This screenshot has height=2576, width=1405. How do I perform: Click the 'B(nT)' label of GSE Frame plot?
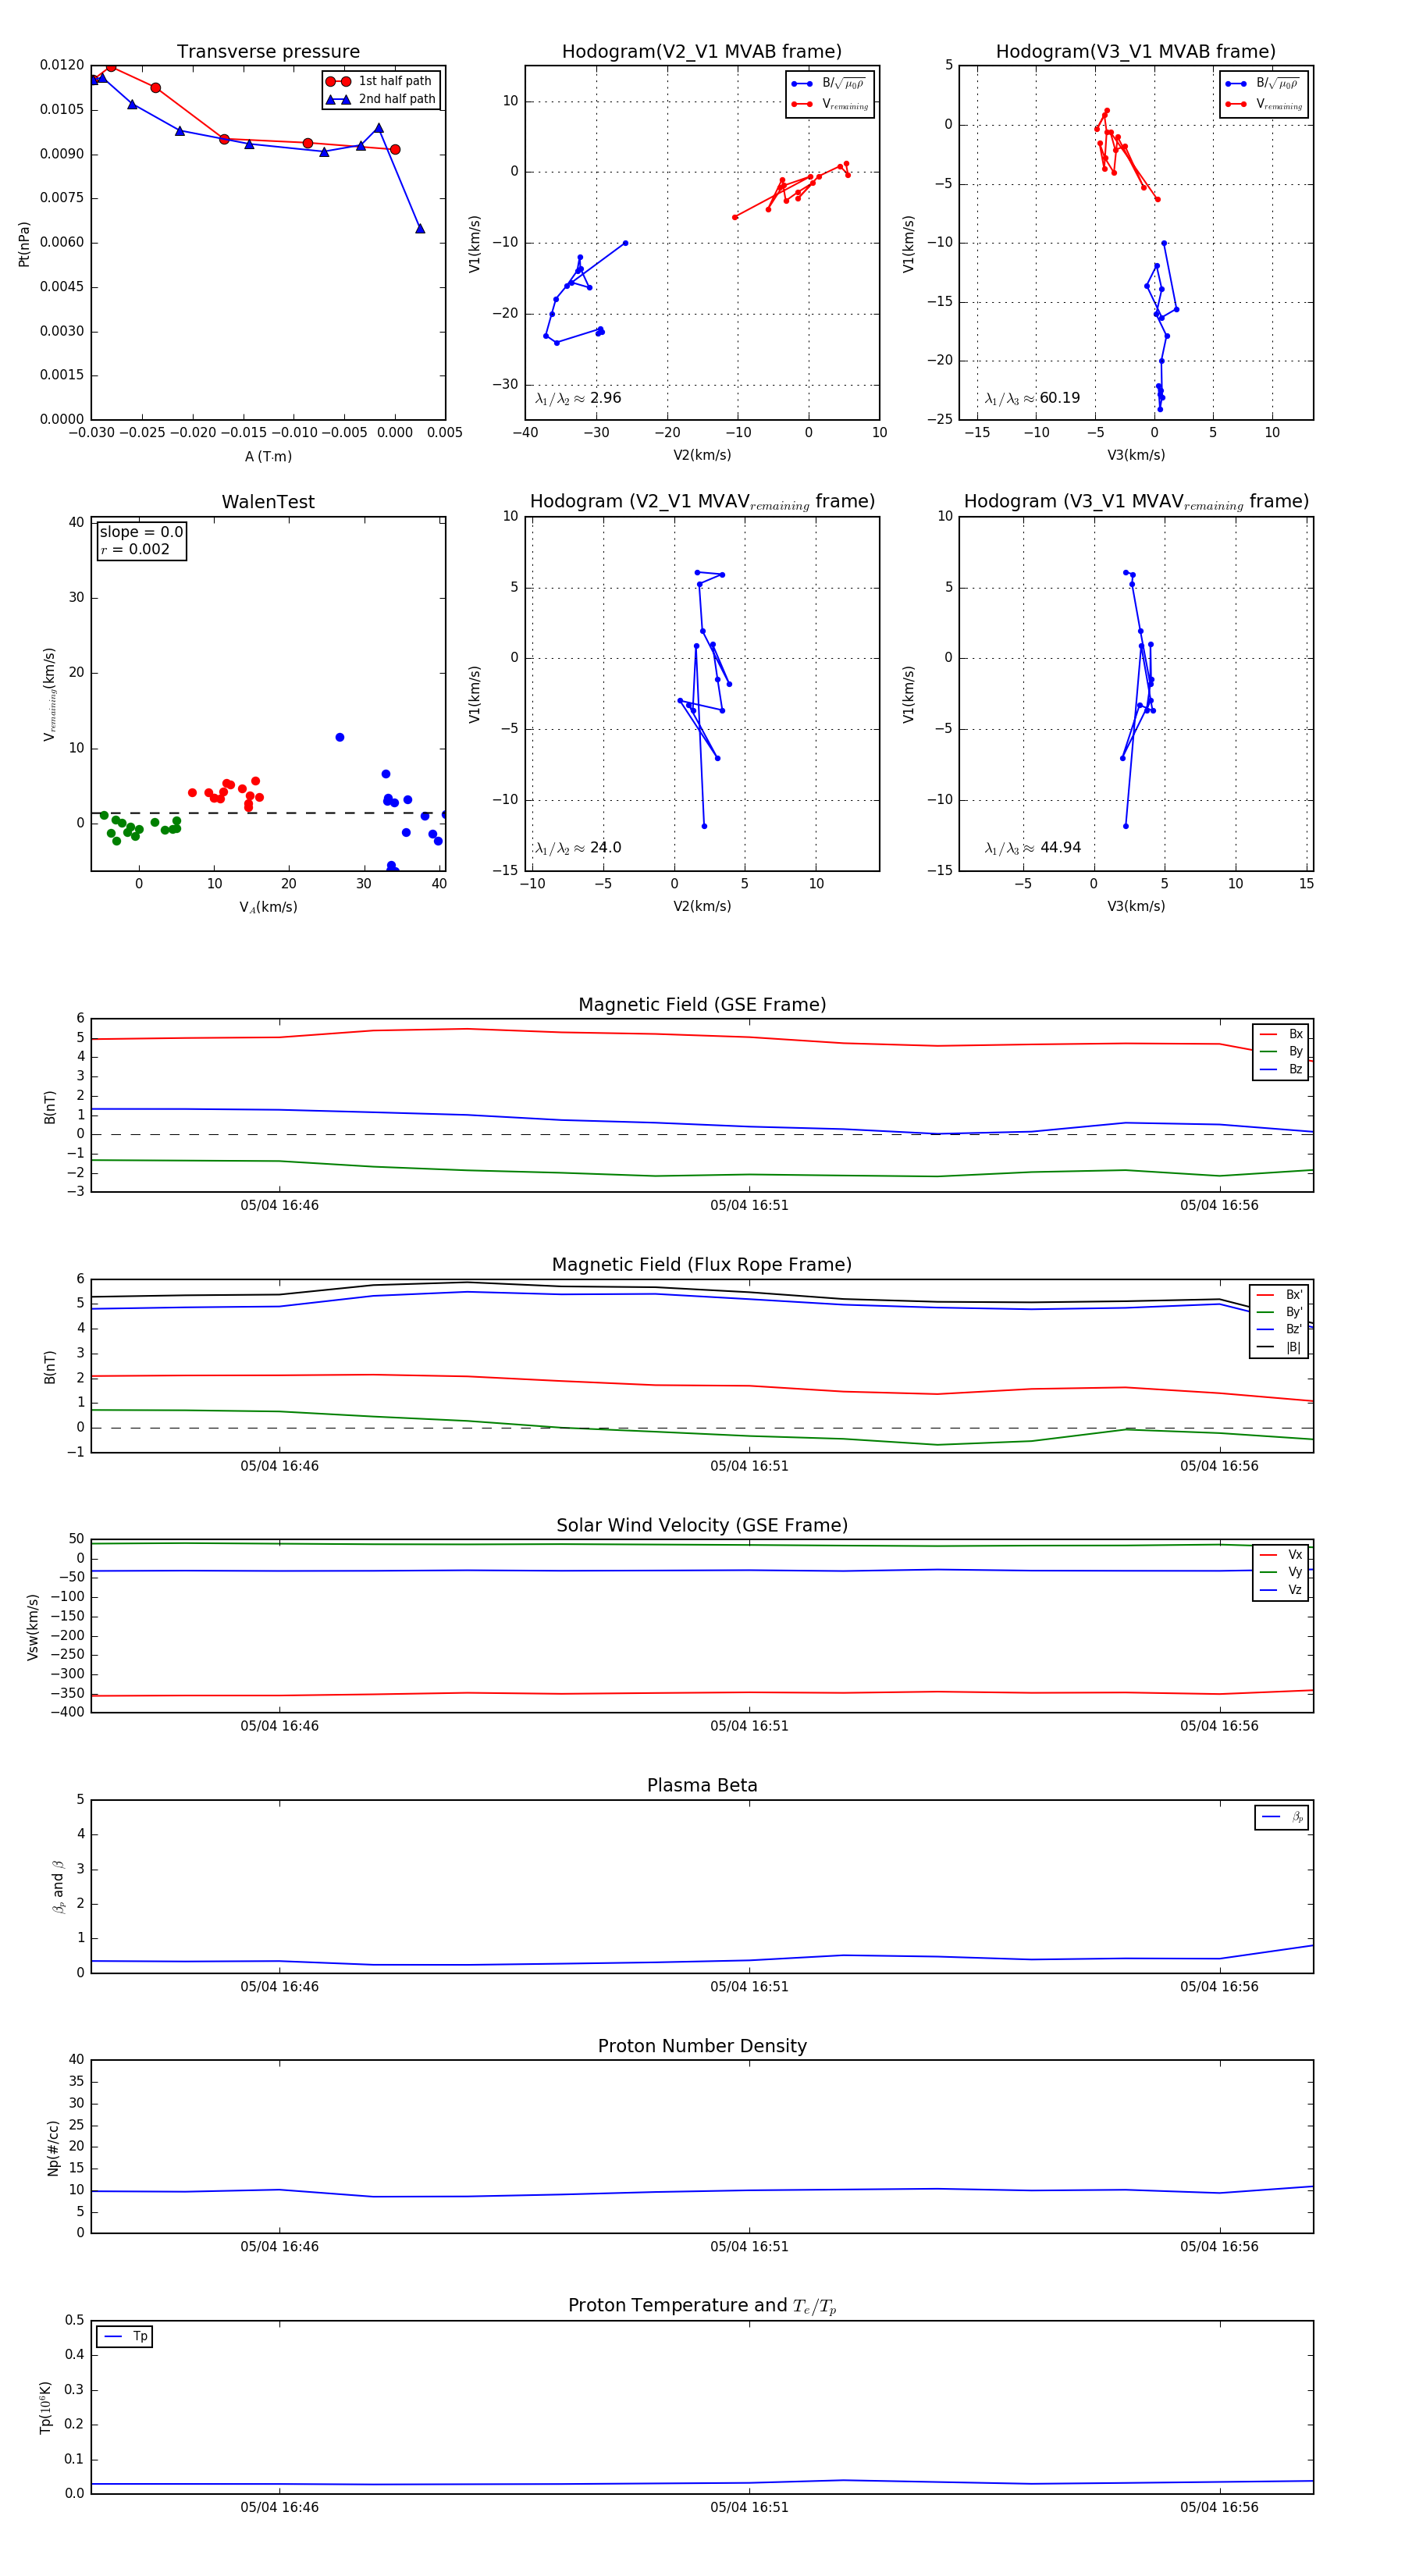(50, 1107)
